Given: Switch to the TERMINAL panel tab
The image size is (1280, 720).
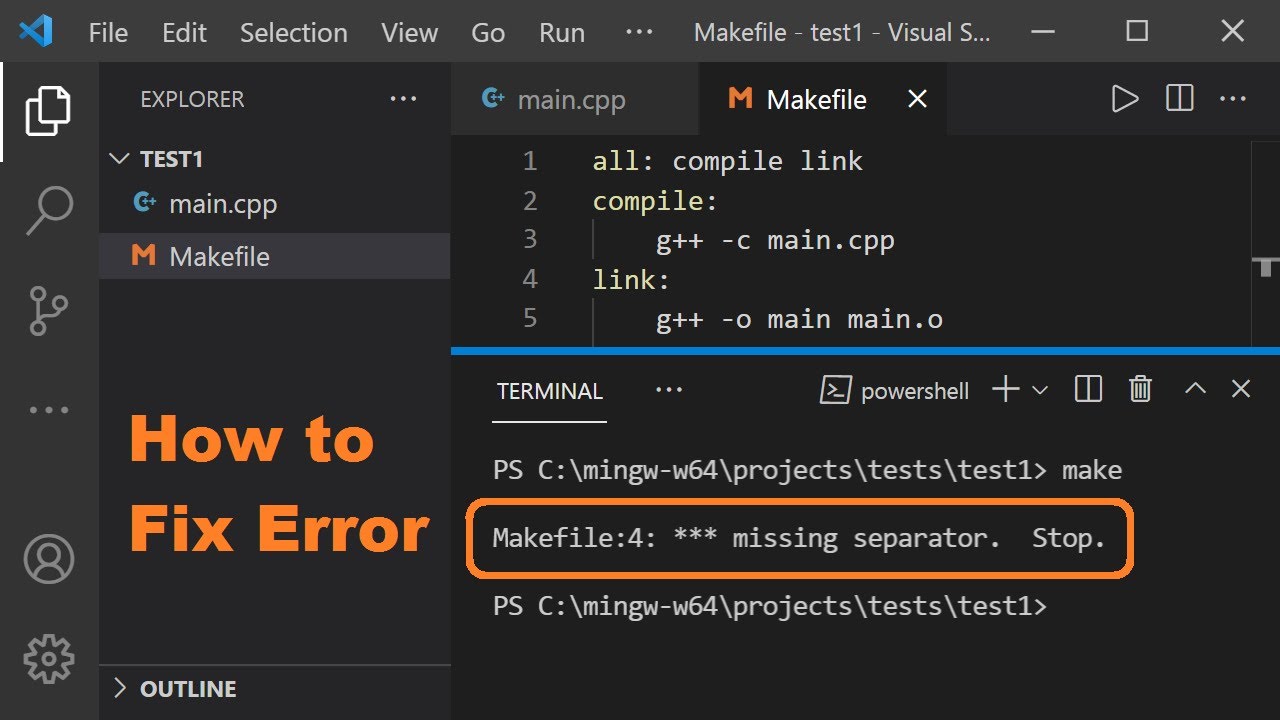Looking at the screenshot, I should [x=550, y=391].
